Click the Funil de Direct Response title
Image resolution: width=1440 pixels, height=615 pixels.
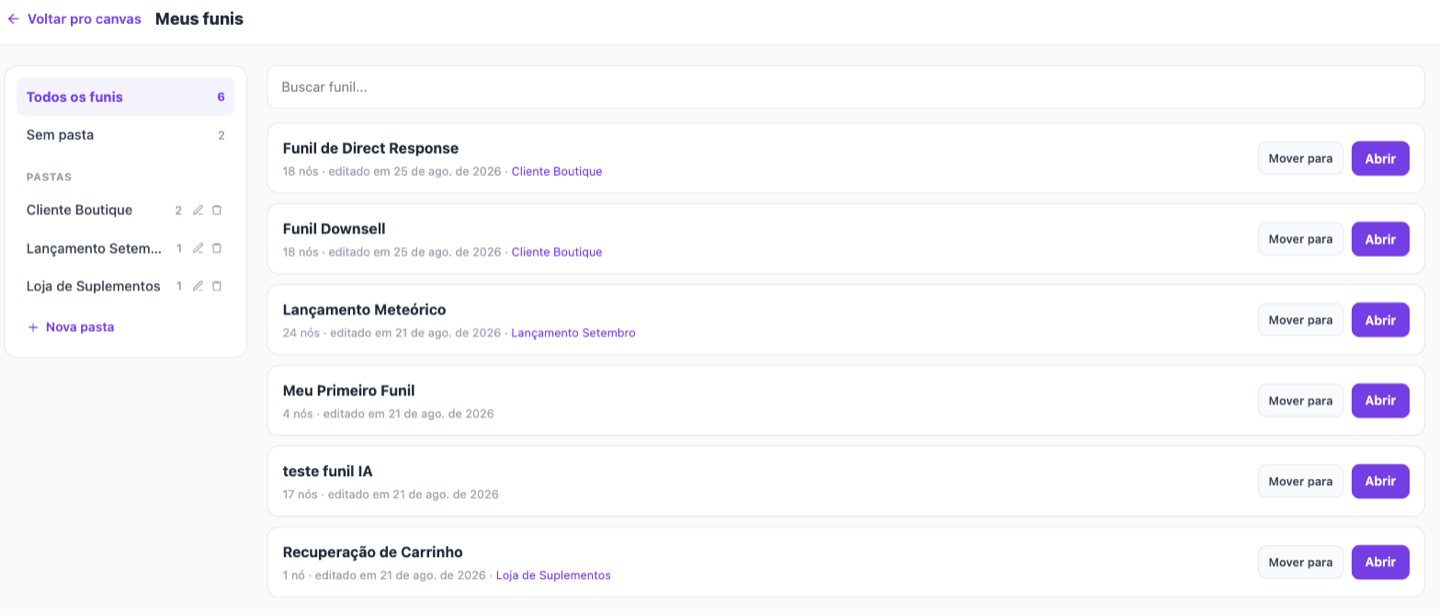(x=371, y=148)
